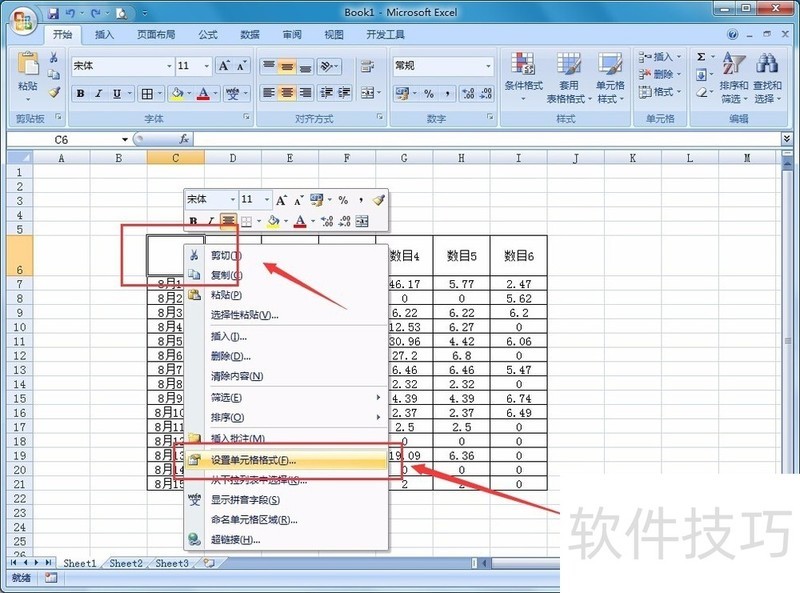Open the ribbon font size dropdown
This screenshot has width=800, height=593.
(x=207, y=66)
